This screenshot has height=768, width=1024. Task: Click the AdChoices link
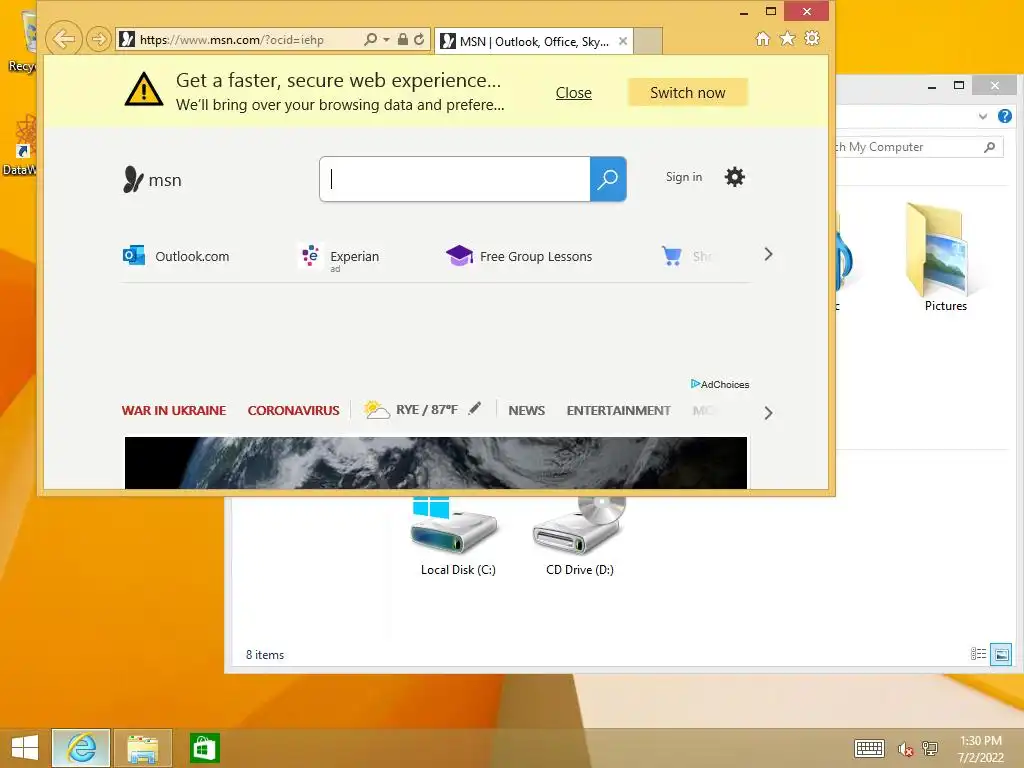720,384
